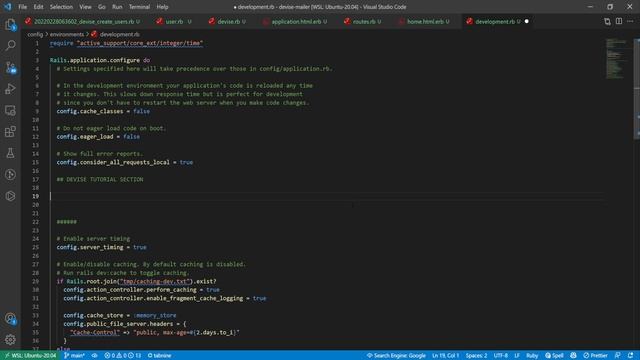Image resolution: width=640 pixels, height=360 pixels.
Task: Open the Run and Debug view
Action: point(10,89)
